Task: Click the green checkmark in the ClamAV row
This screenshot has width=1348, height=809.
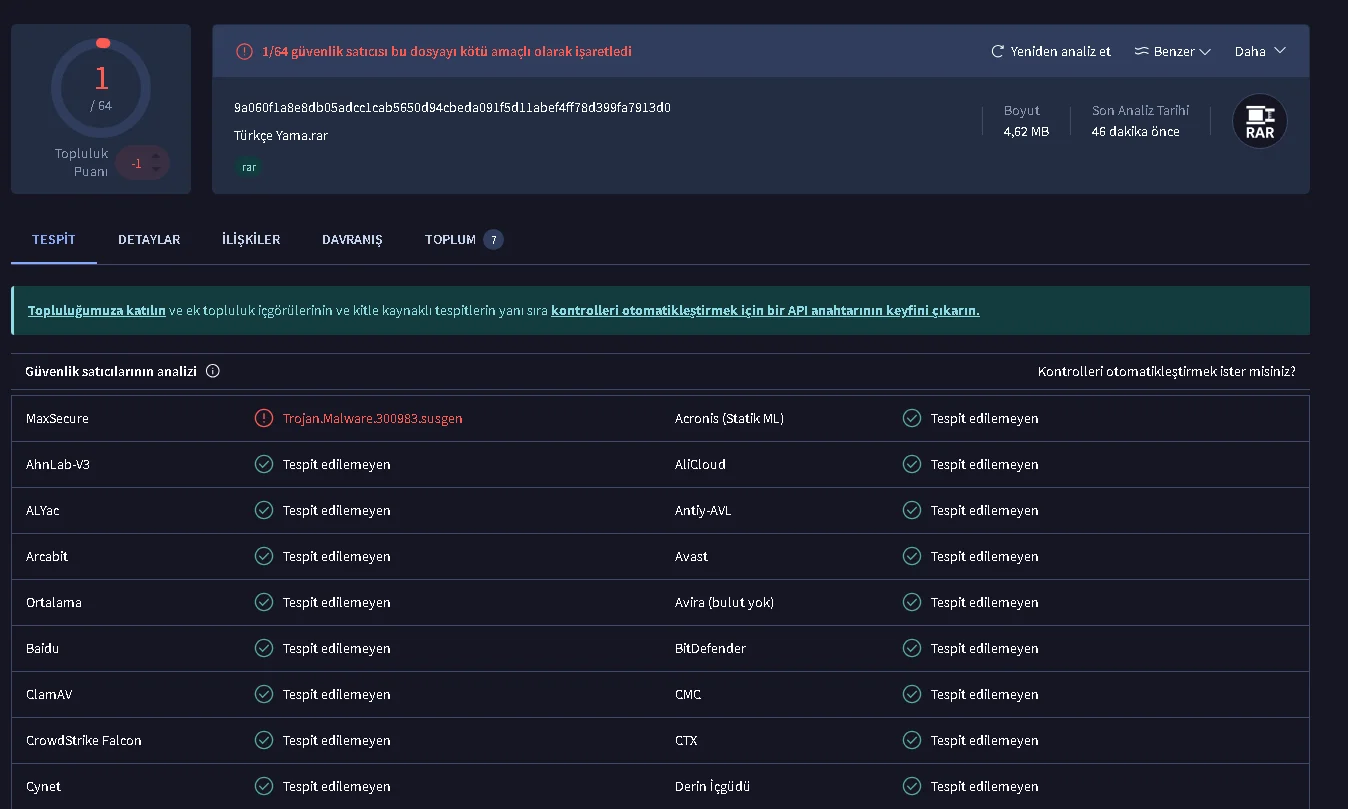Action: [263, 694]
